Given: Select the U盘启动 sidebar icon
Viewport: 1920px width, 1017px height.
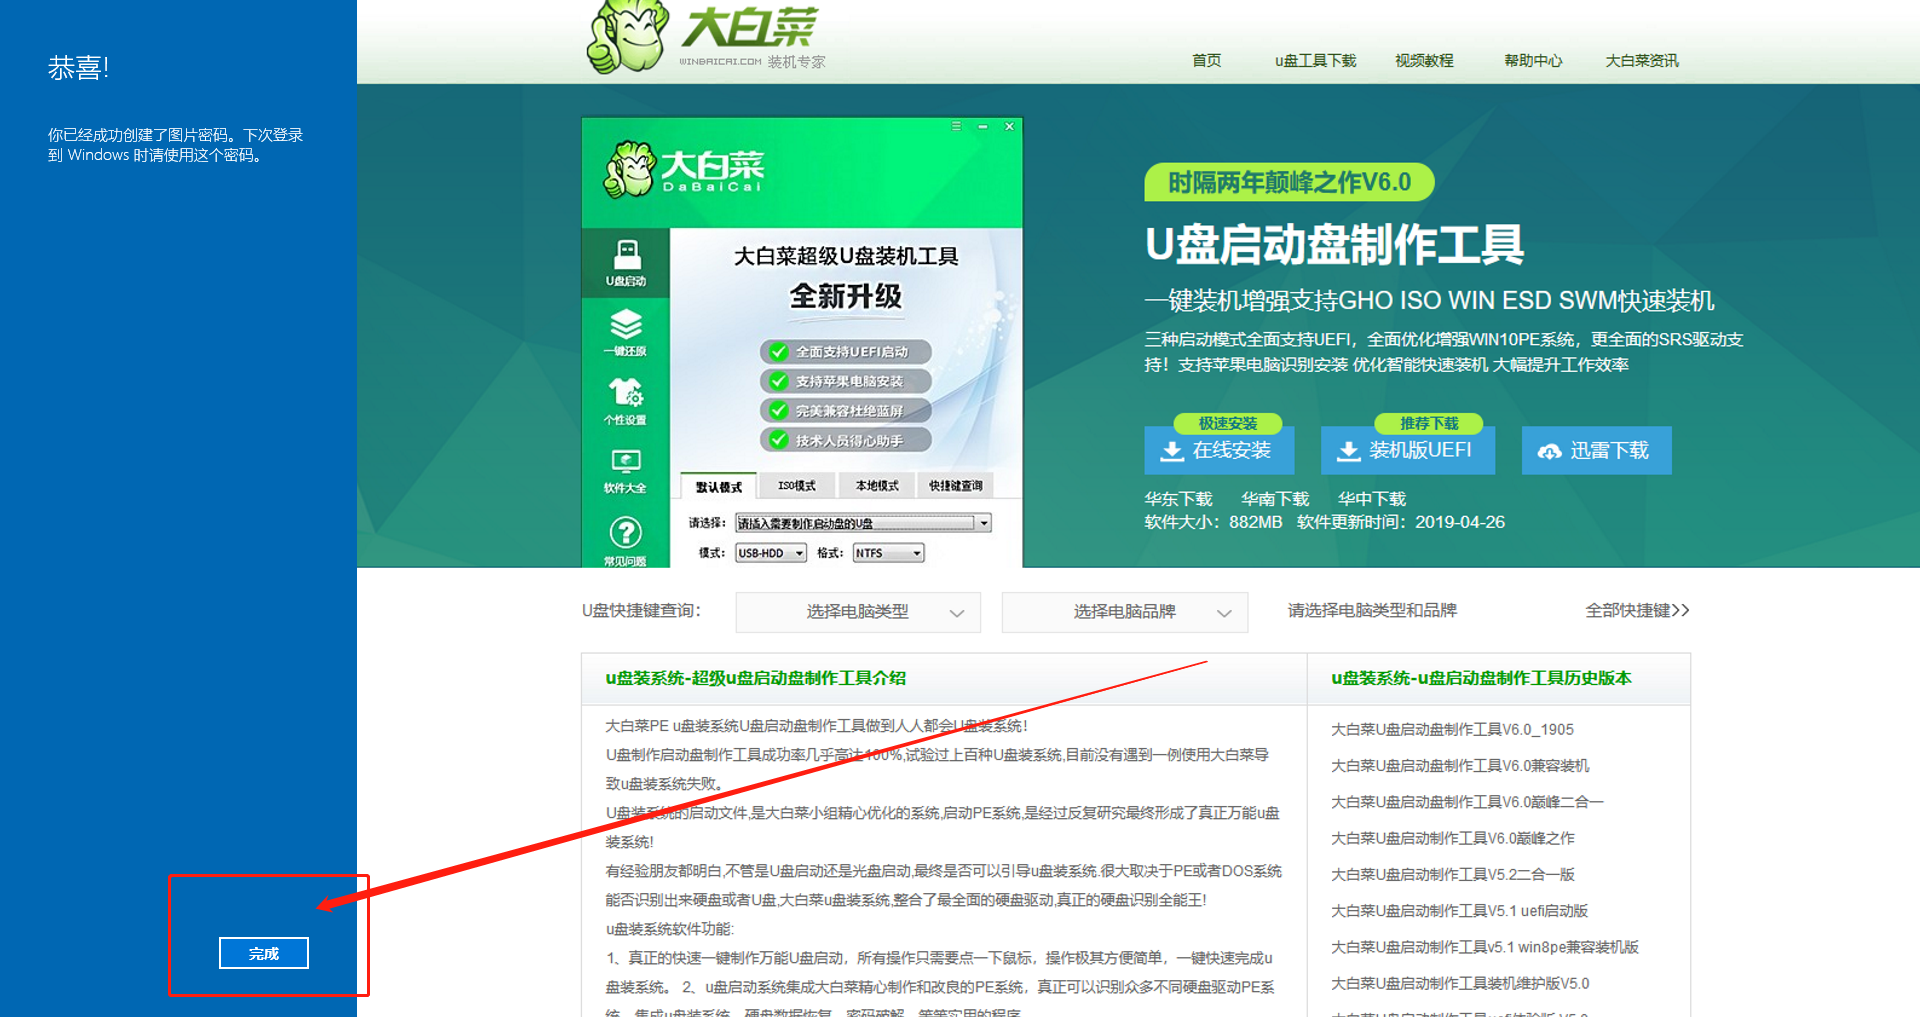Looking at the screenshot, I should tap(626, 261).
